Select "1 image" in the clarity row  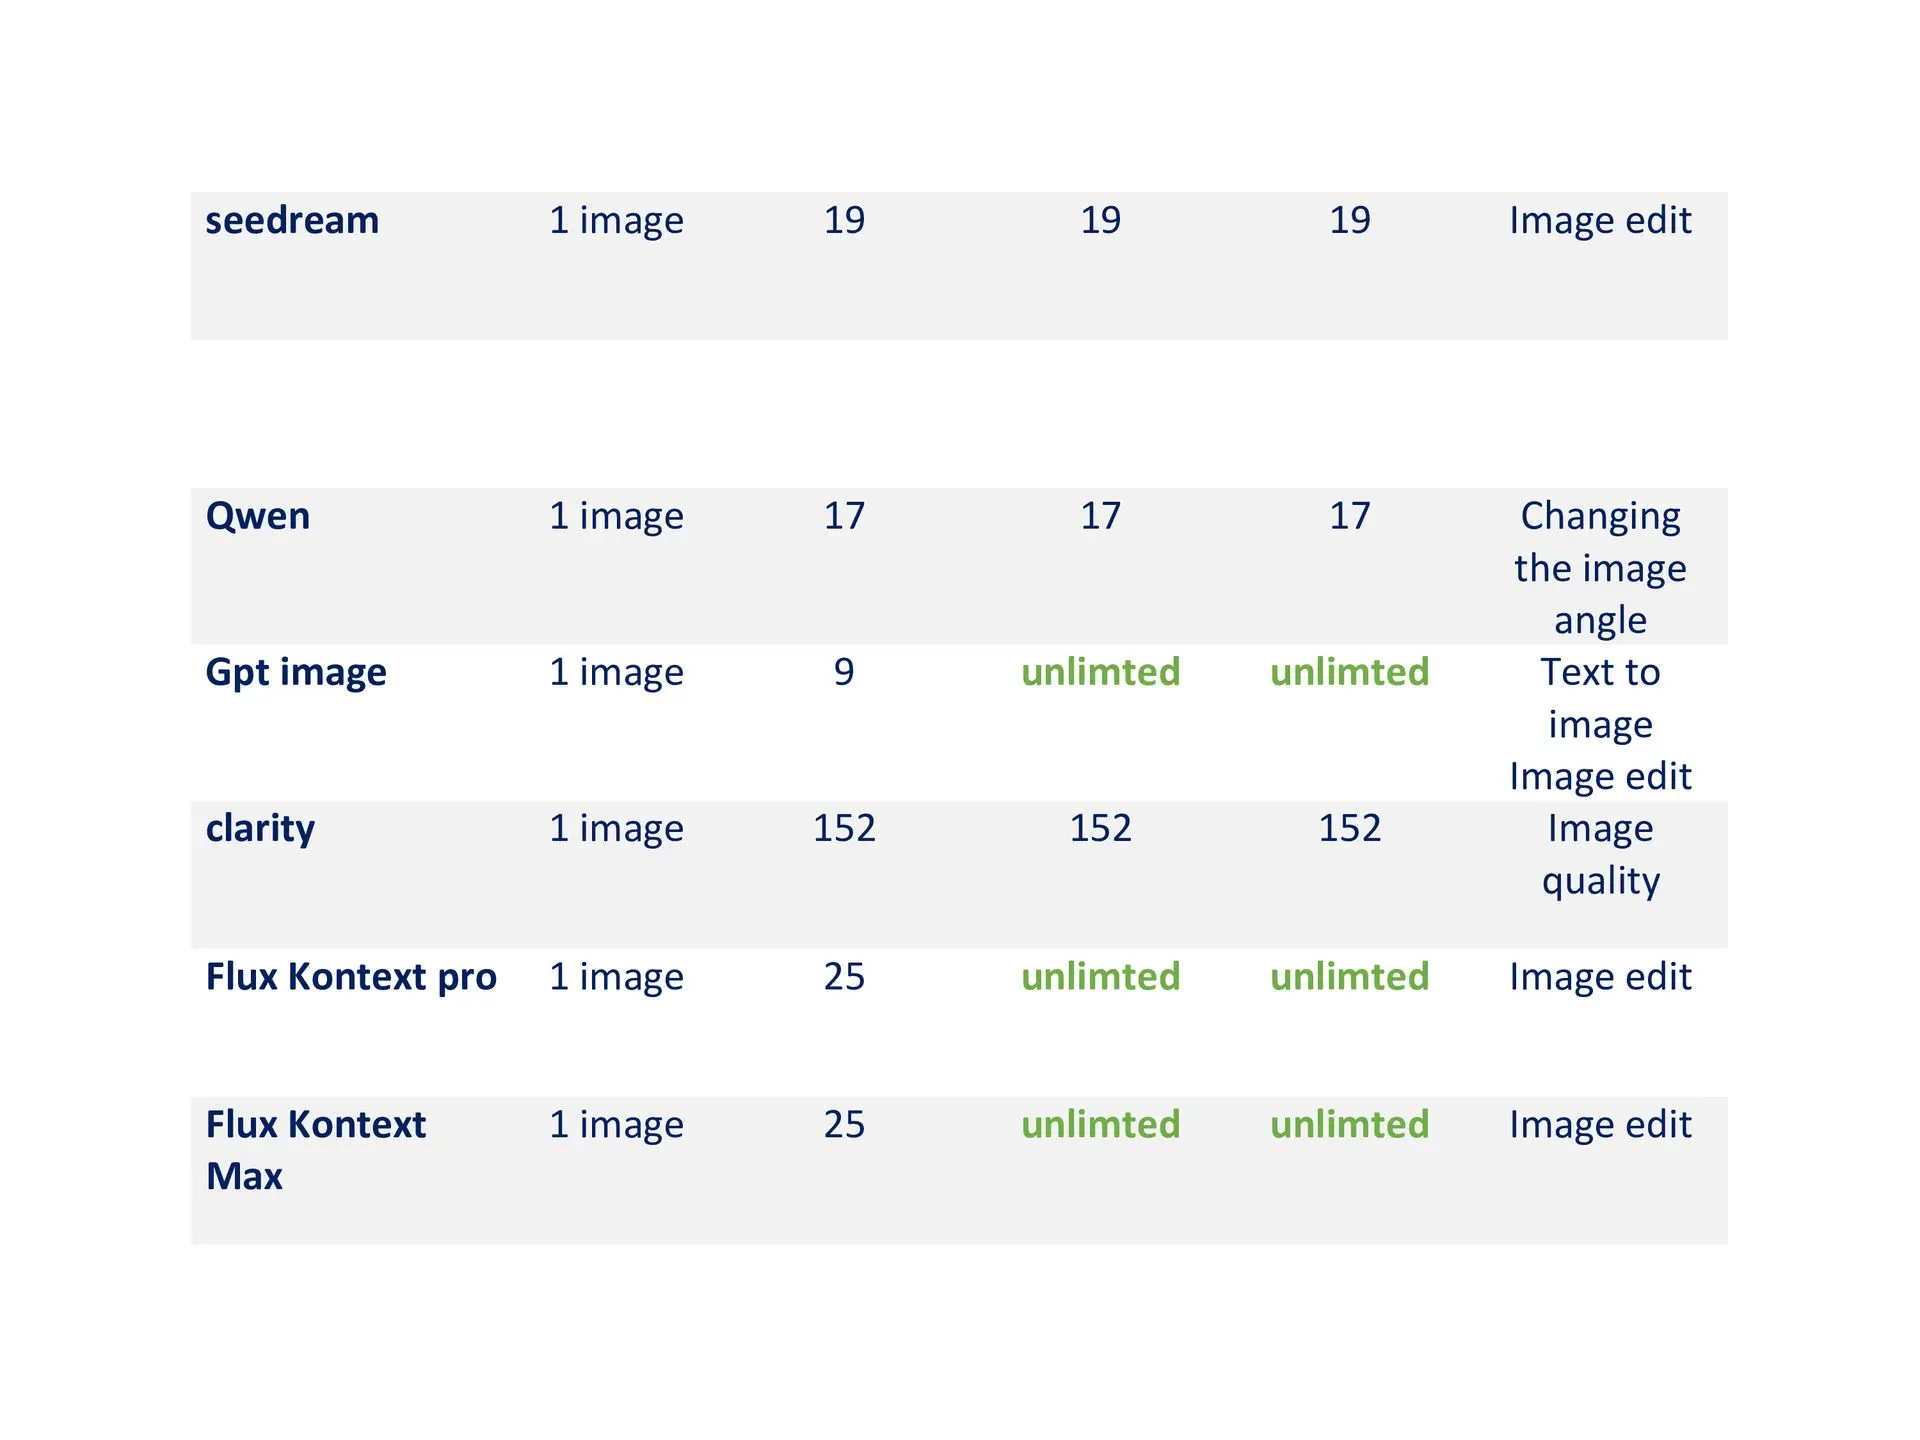click(x=616, y=829)
